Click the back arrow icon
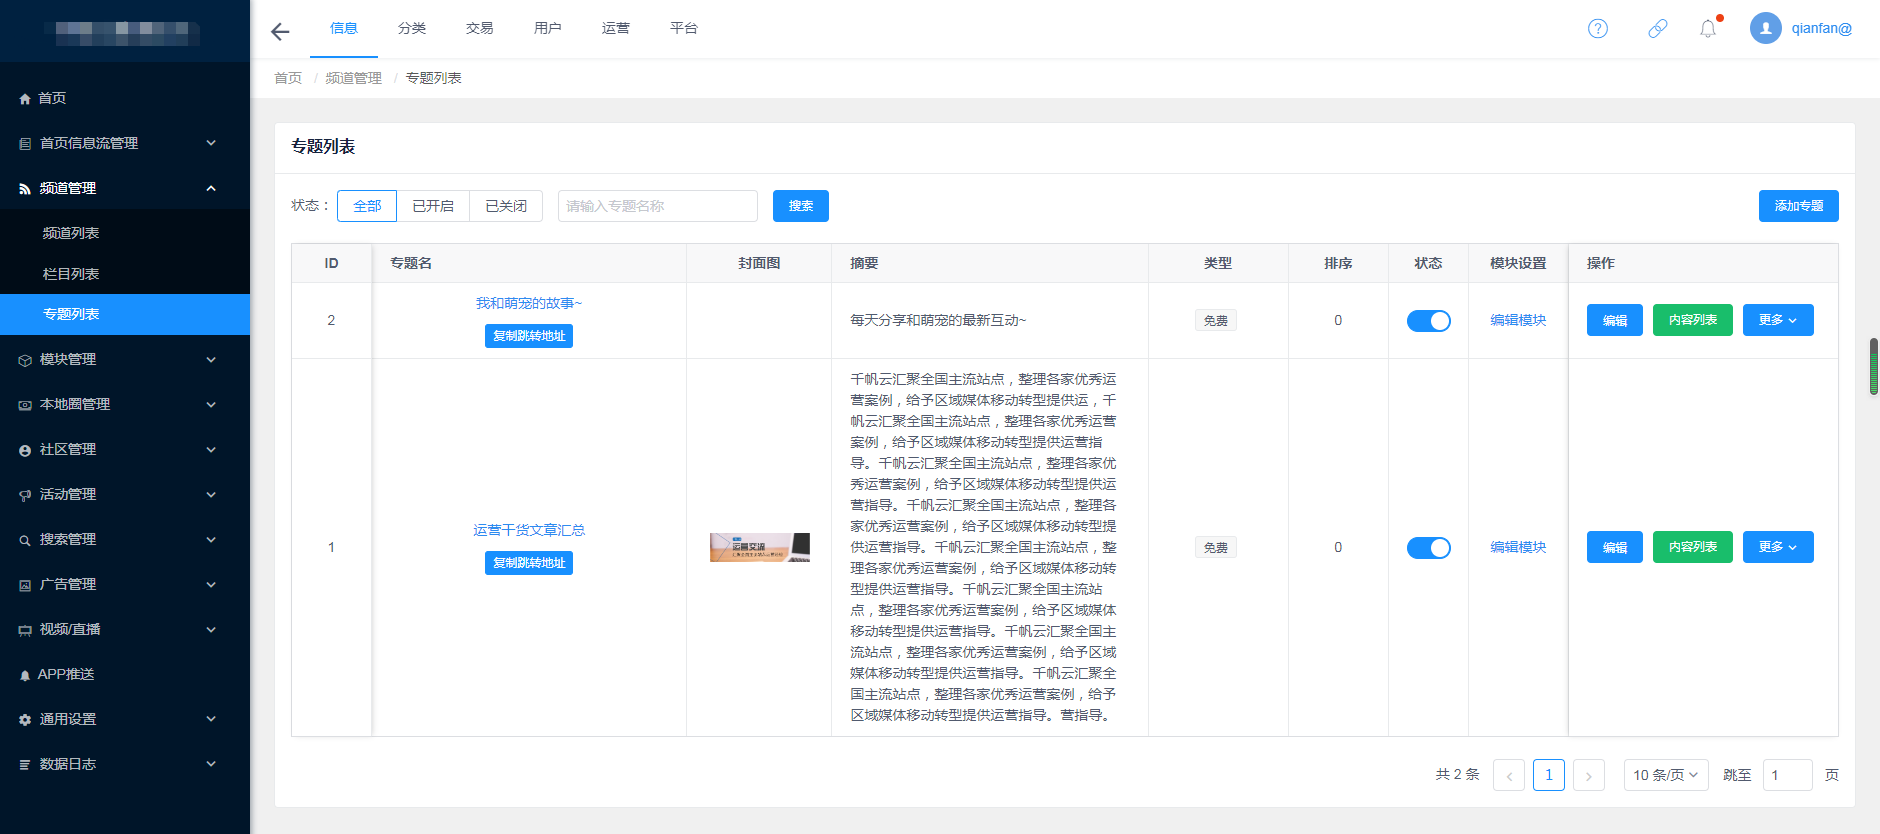Screen dimensions: 1880x834 click(x=280, y=31)
